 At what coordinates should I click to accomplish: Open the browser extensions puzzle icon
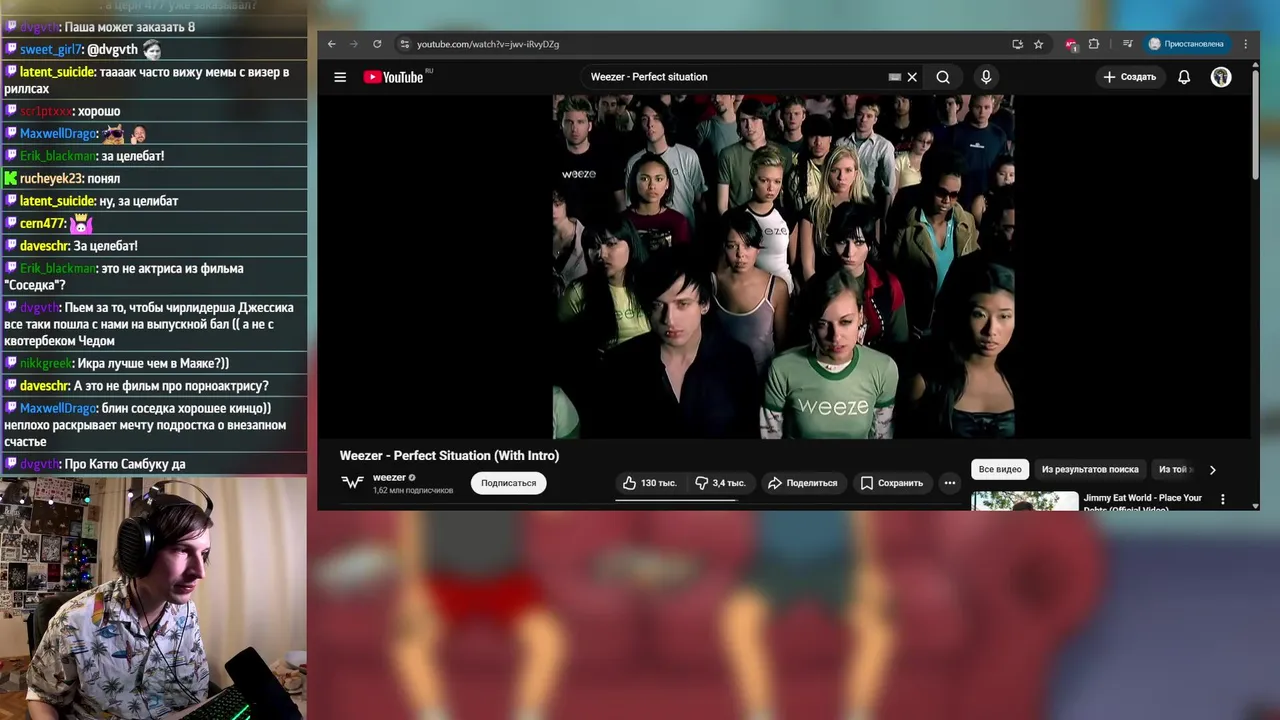click(1094, 44)
